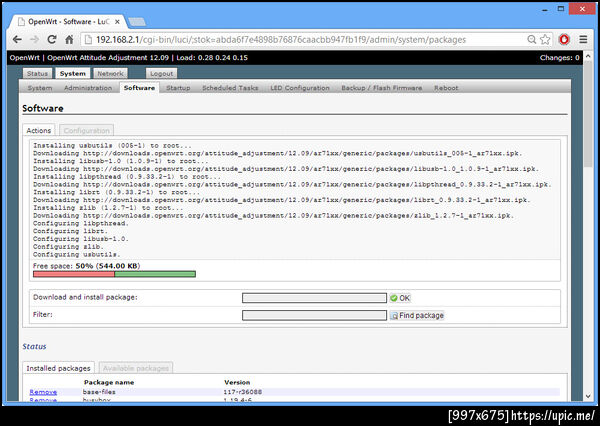
Task: Click the Find package magnifier icon
Action: [x=394, y=315]
